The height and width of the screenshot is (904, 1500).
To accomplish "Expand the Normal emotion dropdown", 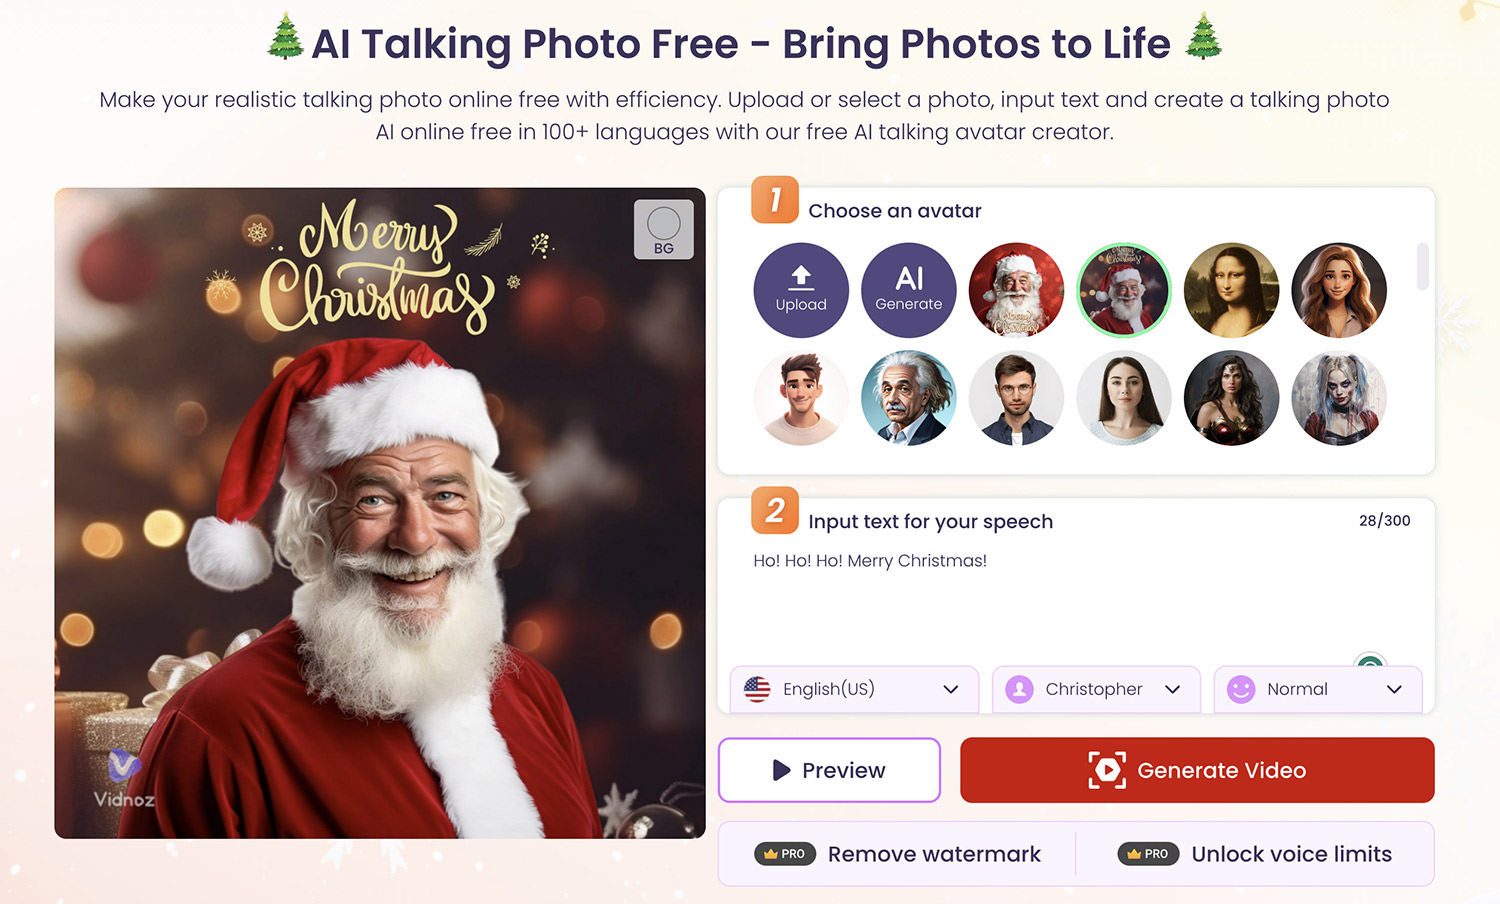I will pos(1318,689).
